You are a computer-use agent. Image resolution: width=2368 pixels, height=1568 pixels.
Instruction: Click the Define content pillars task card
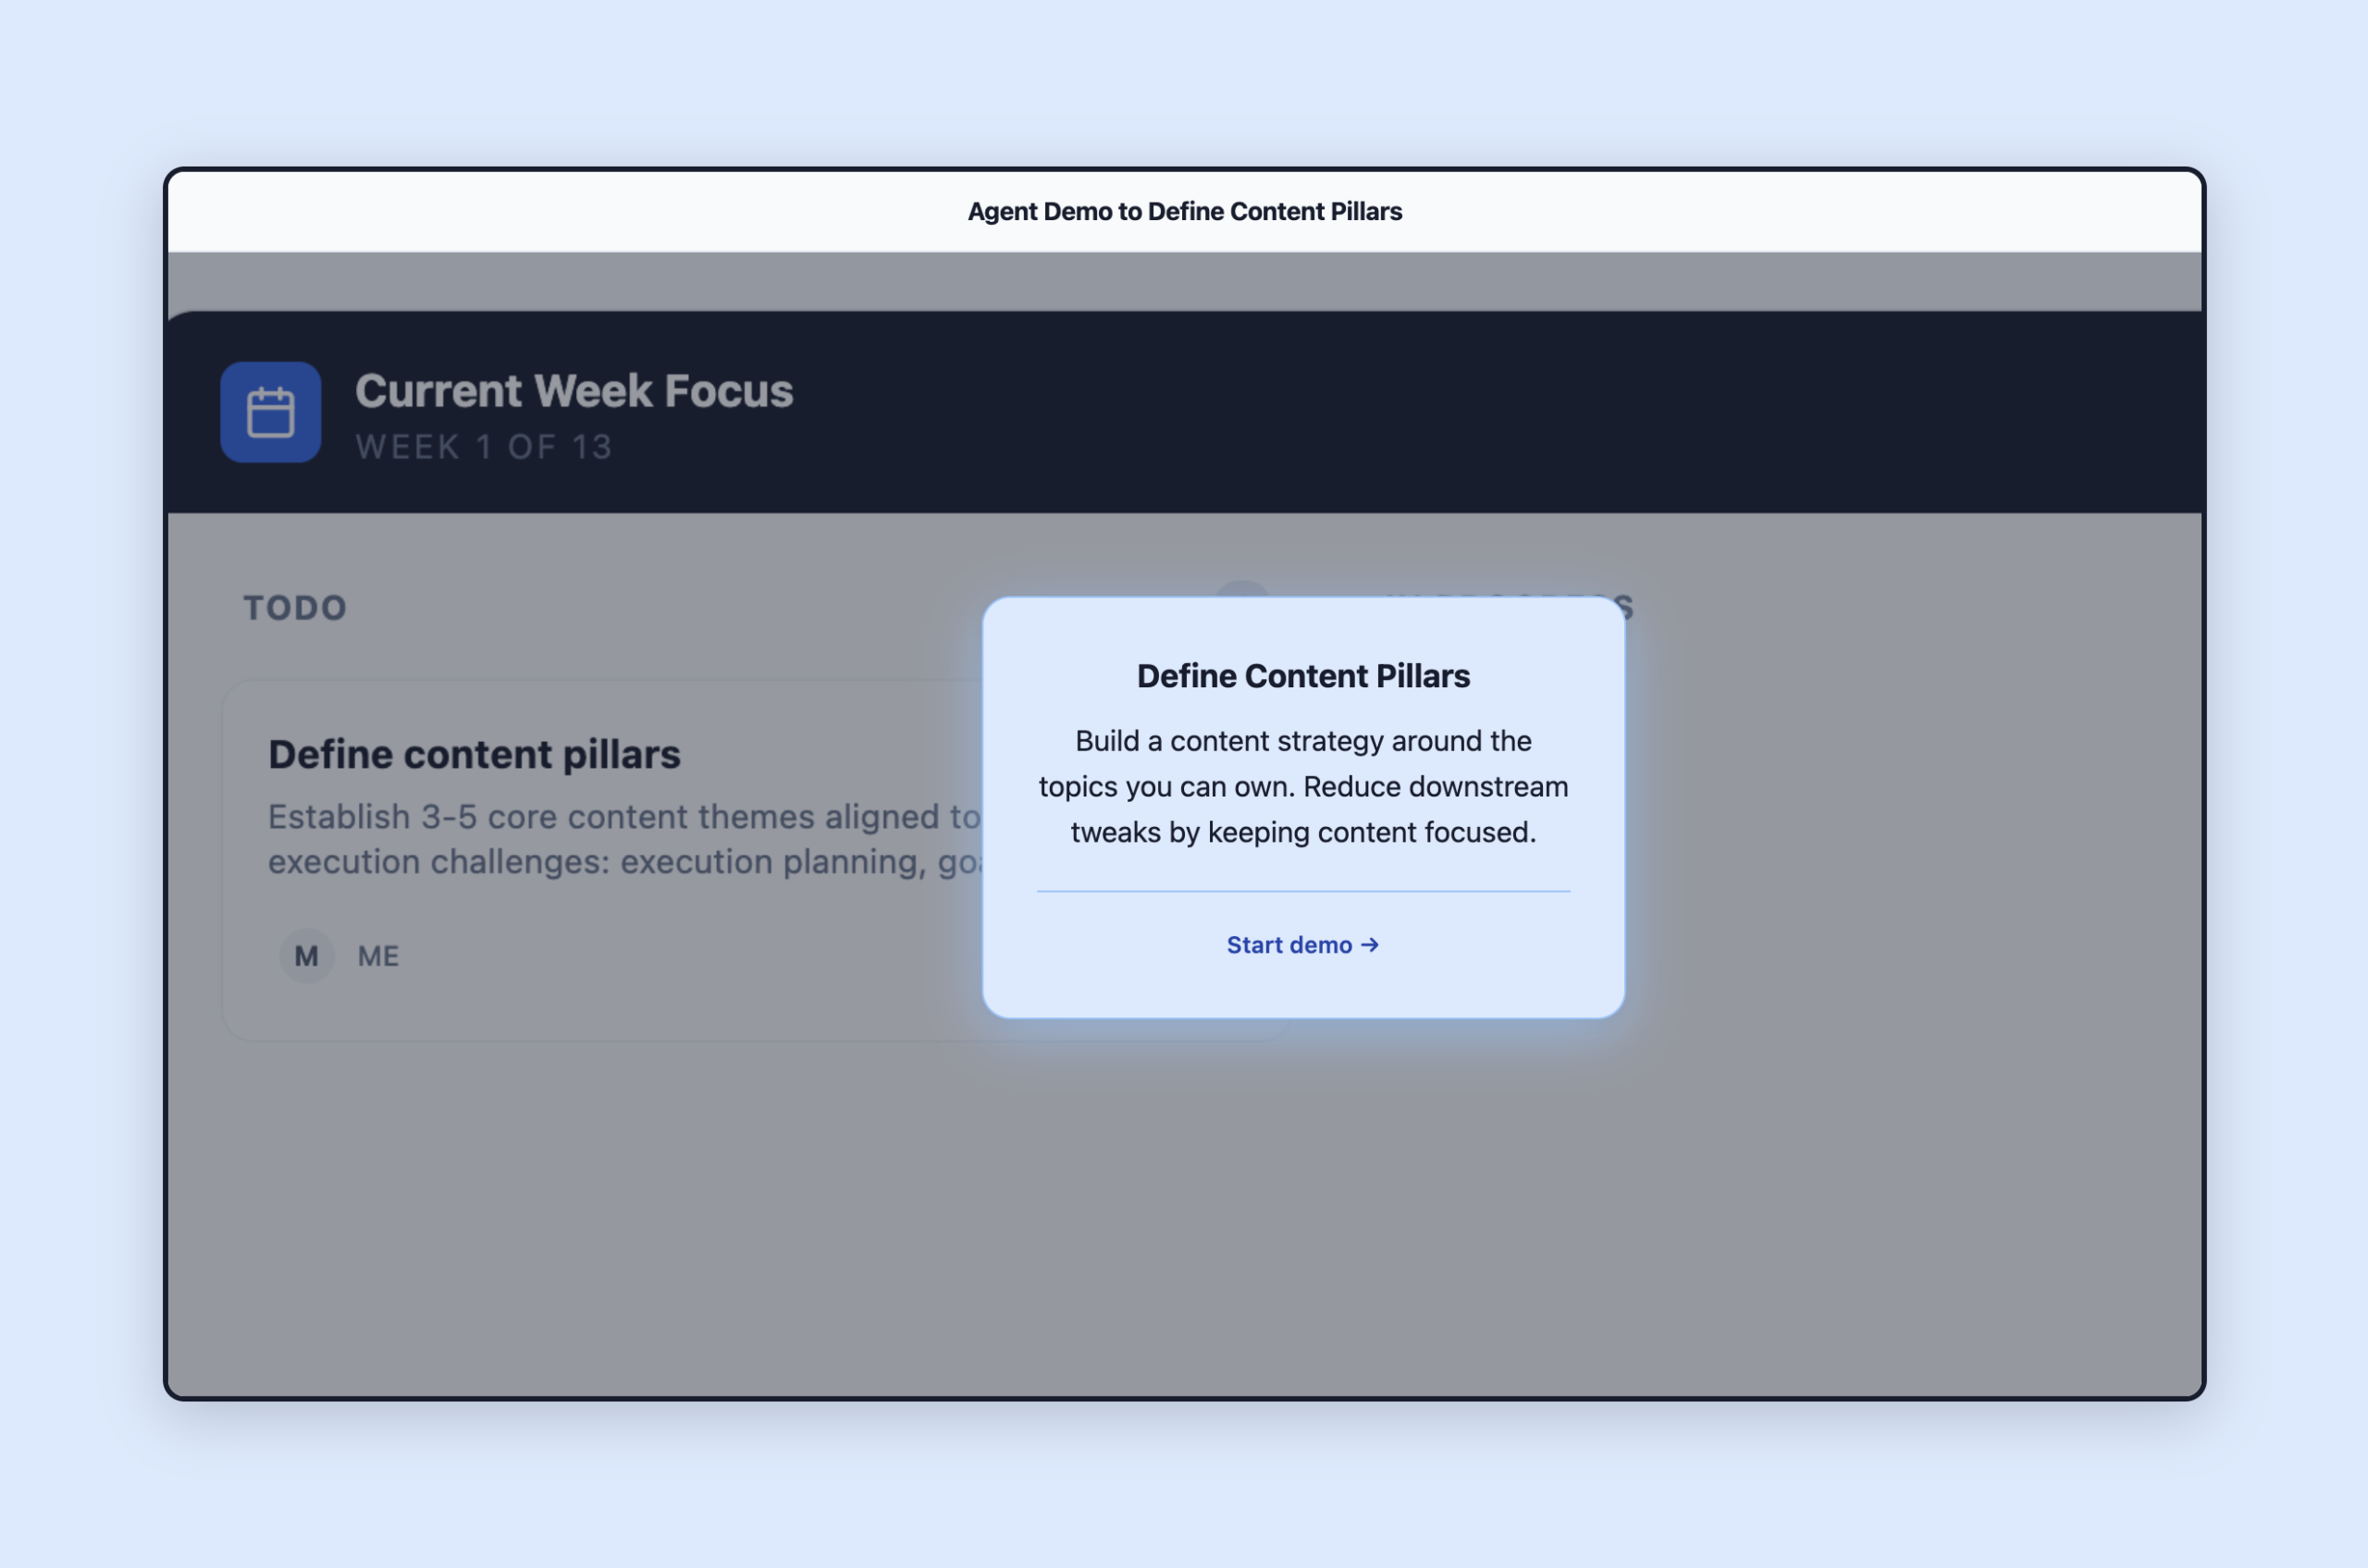tap(600, 860)
